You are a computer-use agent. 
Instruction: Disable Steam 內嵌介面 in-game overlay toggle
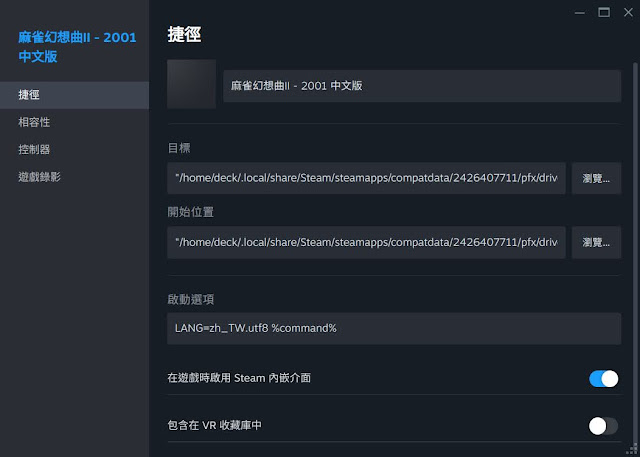[603, 379]
